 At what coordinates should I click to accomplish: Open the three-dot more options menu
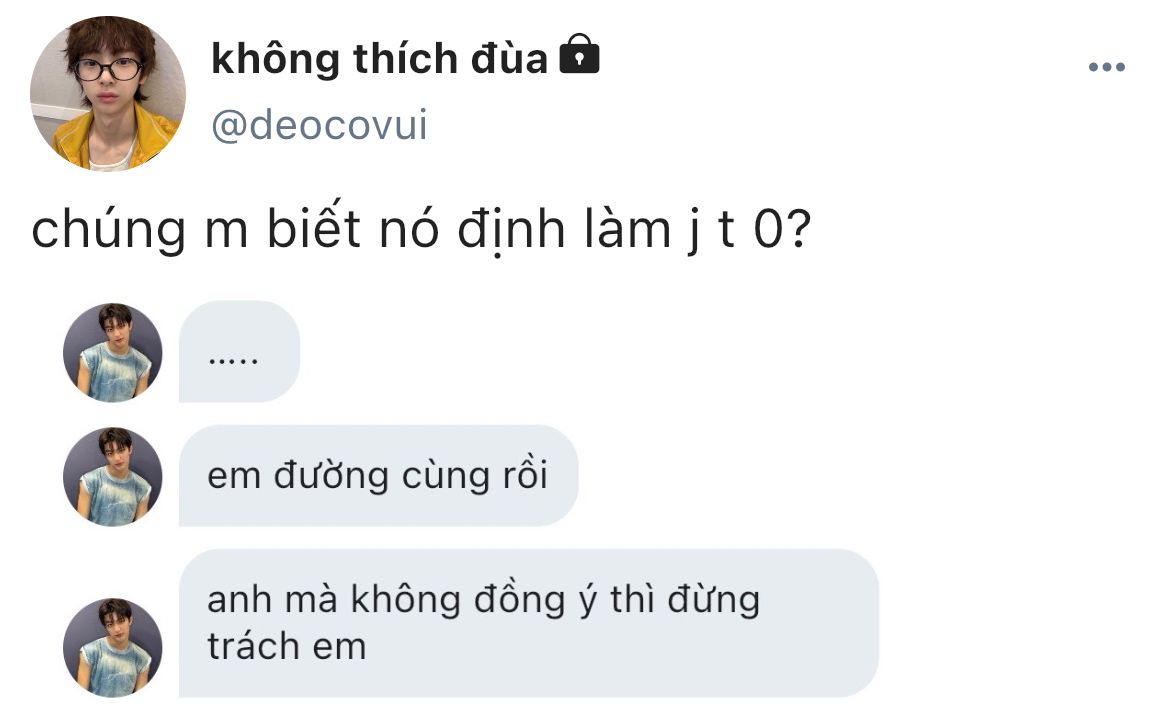pos(1107,67)
